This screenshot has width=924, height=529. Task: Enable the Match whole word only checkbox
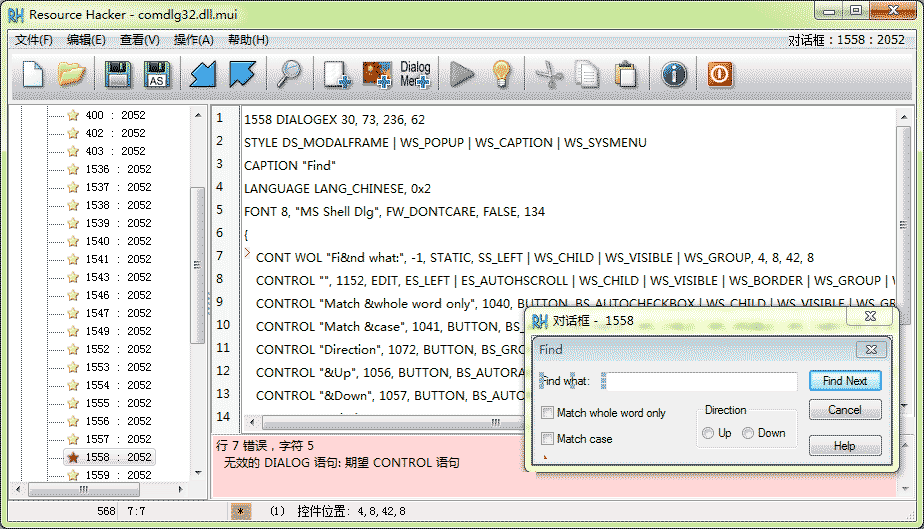(x=547, y=413)
